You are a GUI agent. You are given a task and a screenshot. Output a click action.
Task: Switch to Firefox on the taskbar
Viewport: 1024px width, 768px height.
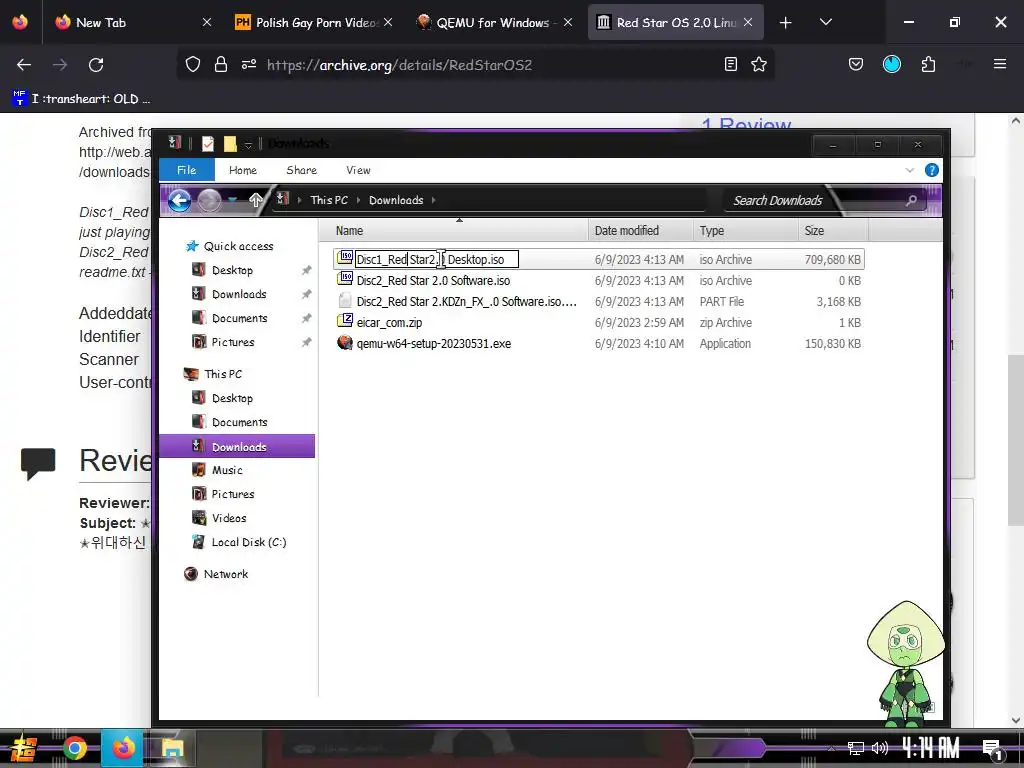123,748
